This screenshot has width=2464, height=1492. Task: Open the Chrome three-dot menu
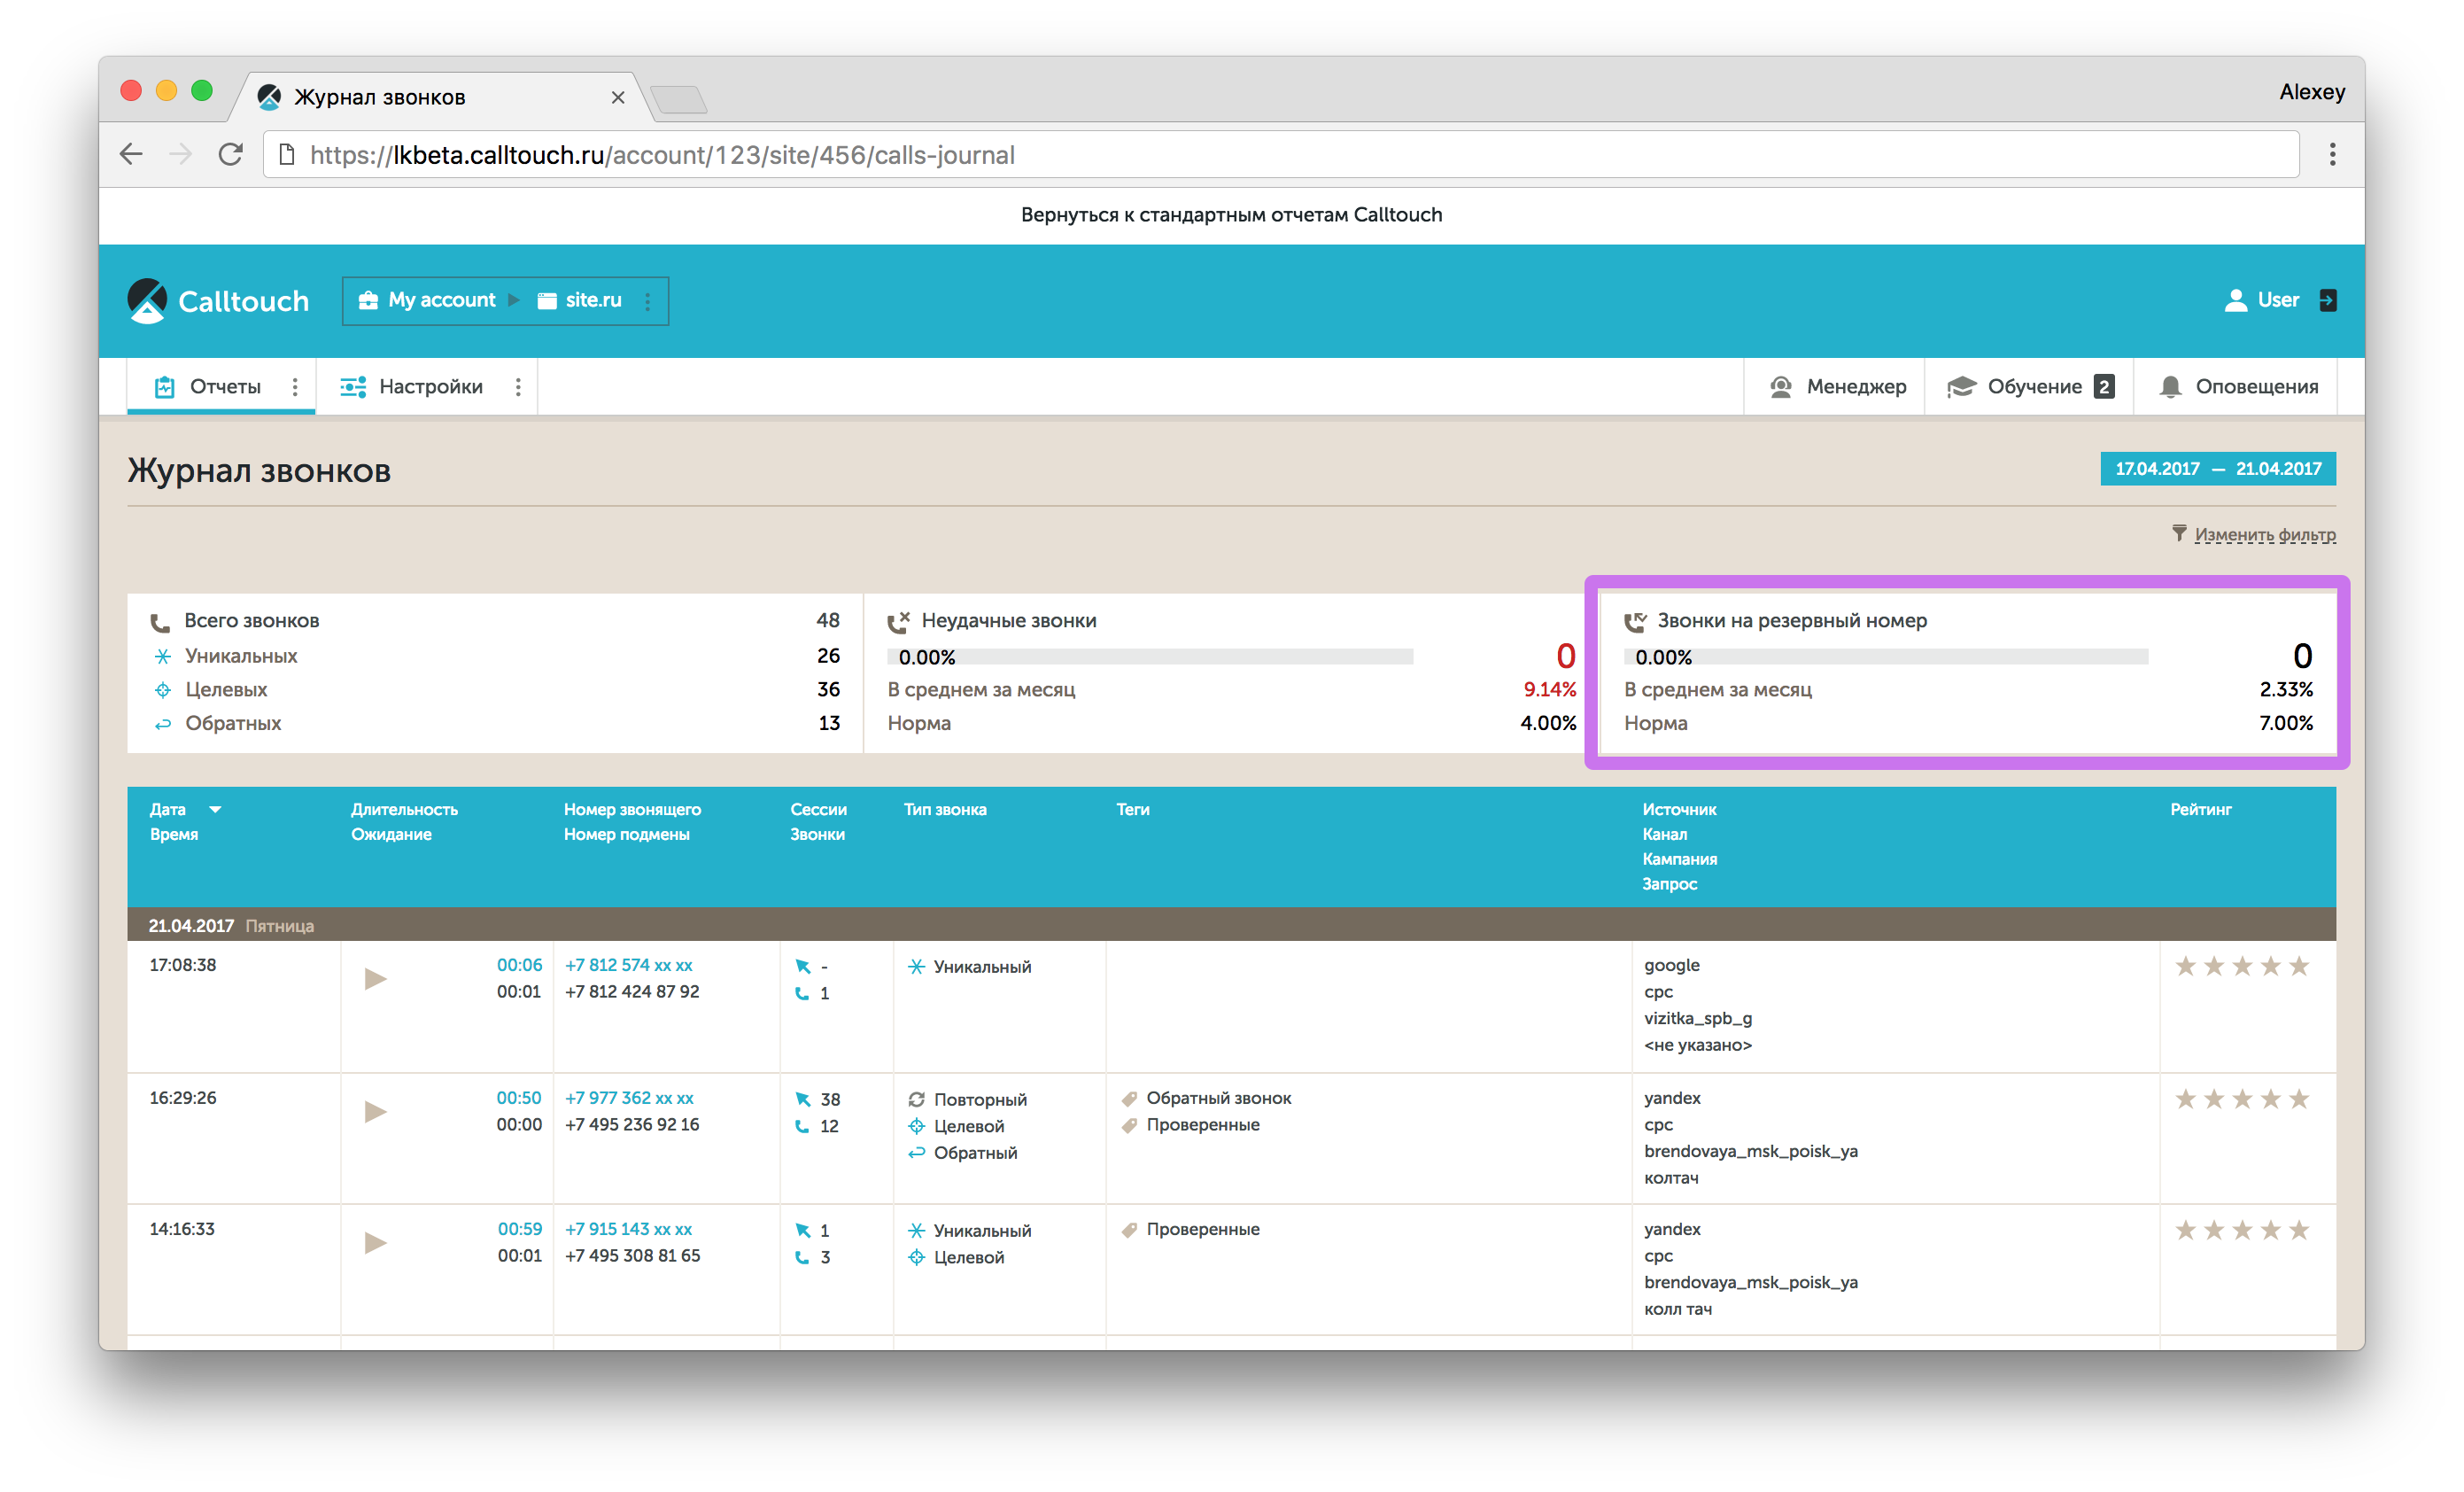(2332, 154)
